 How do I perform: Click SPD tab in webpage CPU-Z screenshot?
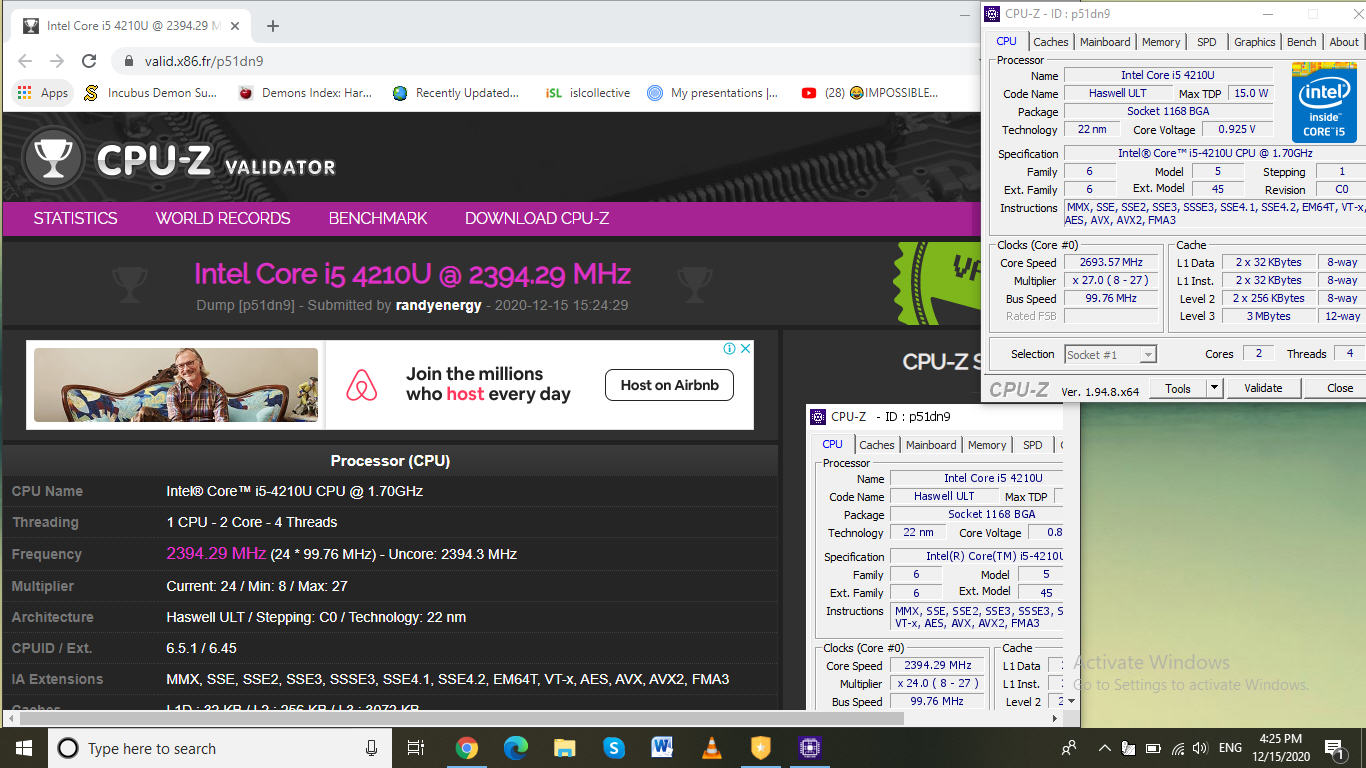1033,445
